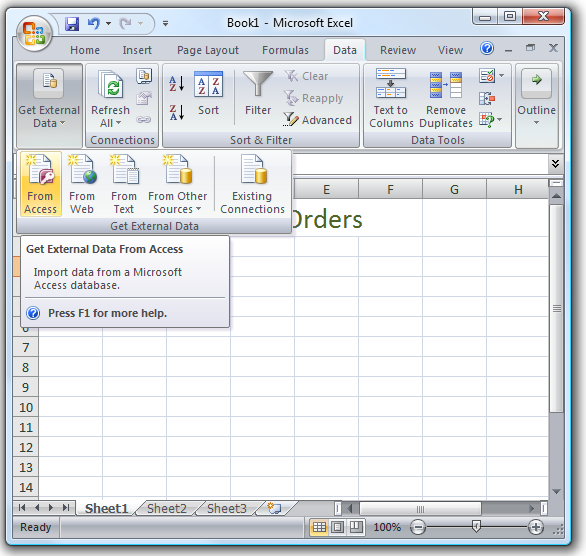Sort descending with Z to A icon
Viewport: 586px width, 556px height.
click(176, 112)
